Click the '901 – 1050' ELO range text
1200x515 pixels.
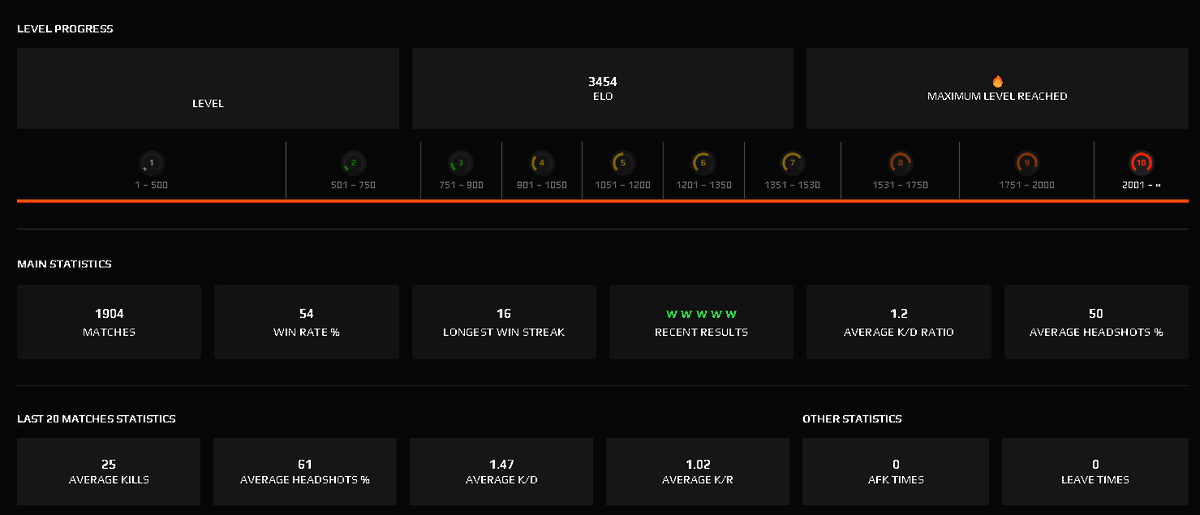(541, 186)
